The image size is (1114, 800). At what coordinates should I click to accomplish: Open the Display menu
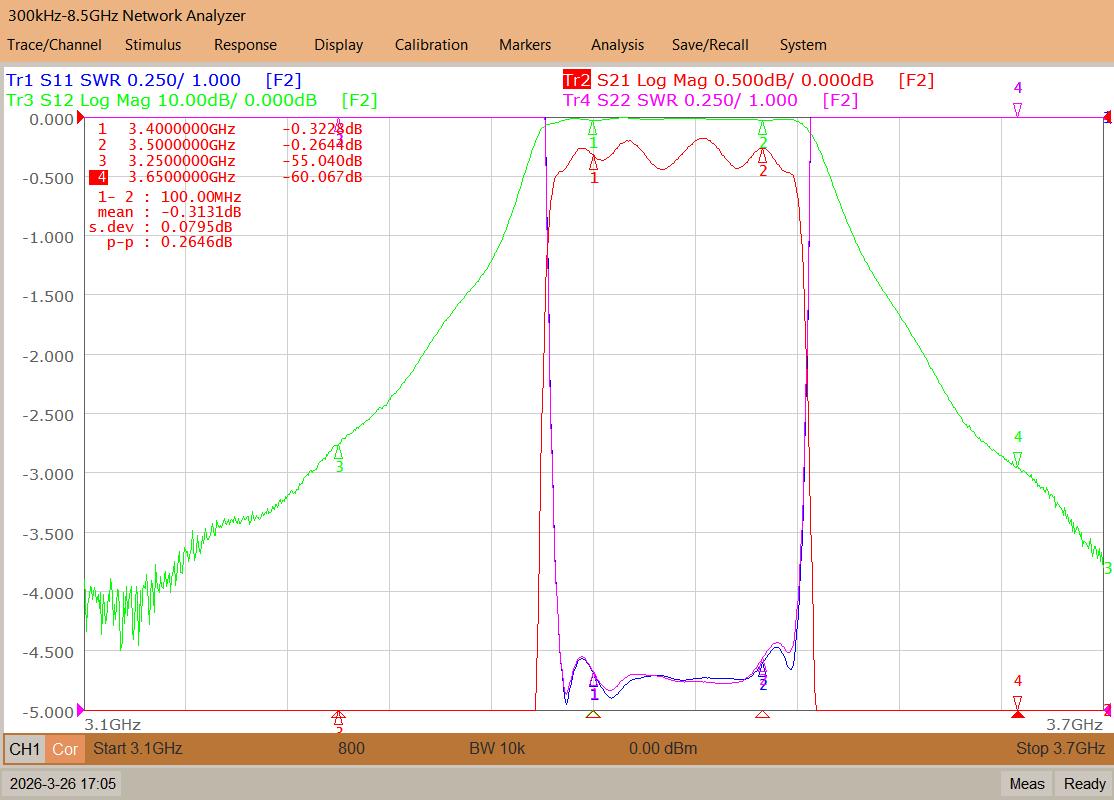338,45
